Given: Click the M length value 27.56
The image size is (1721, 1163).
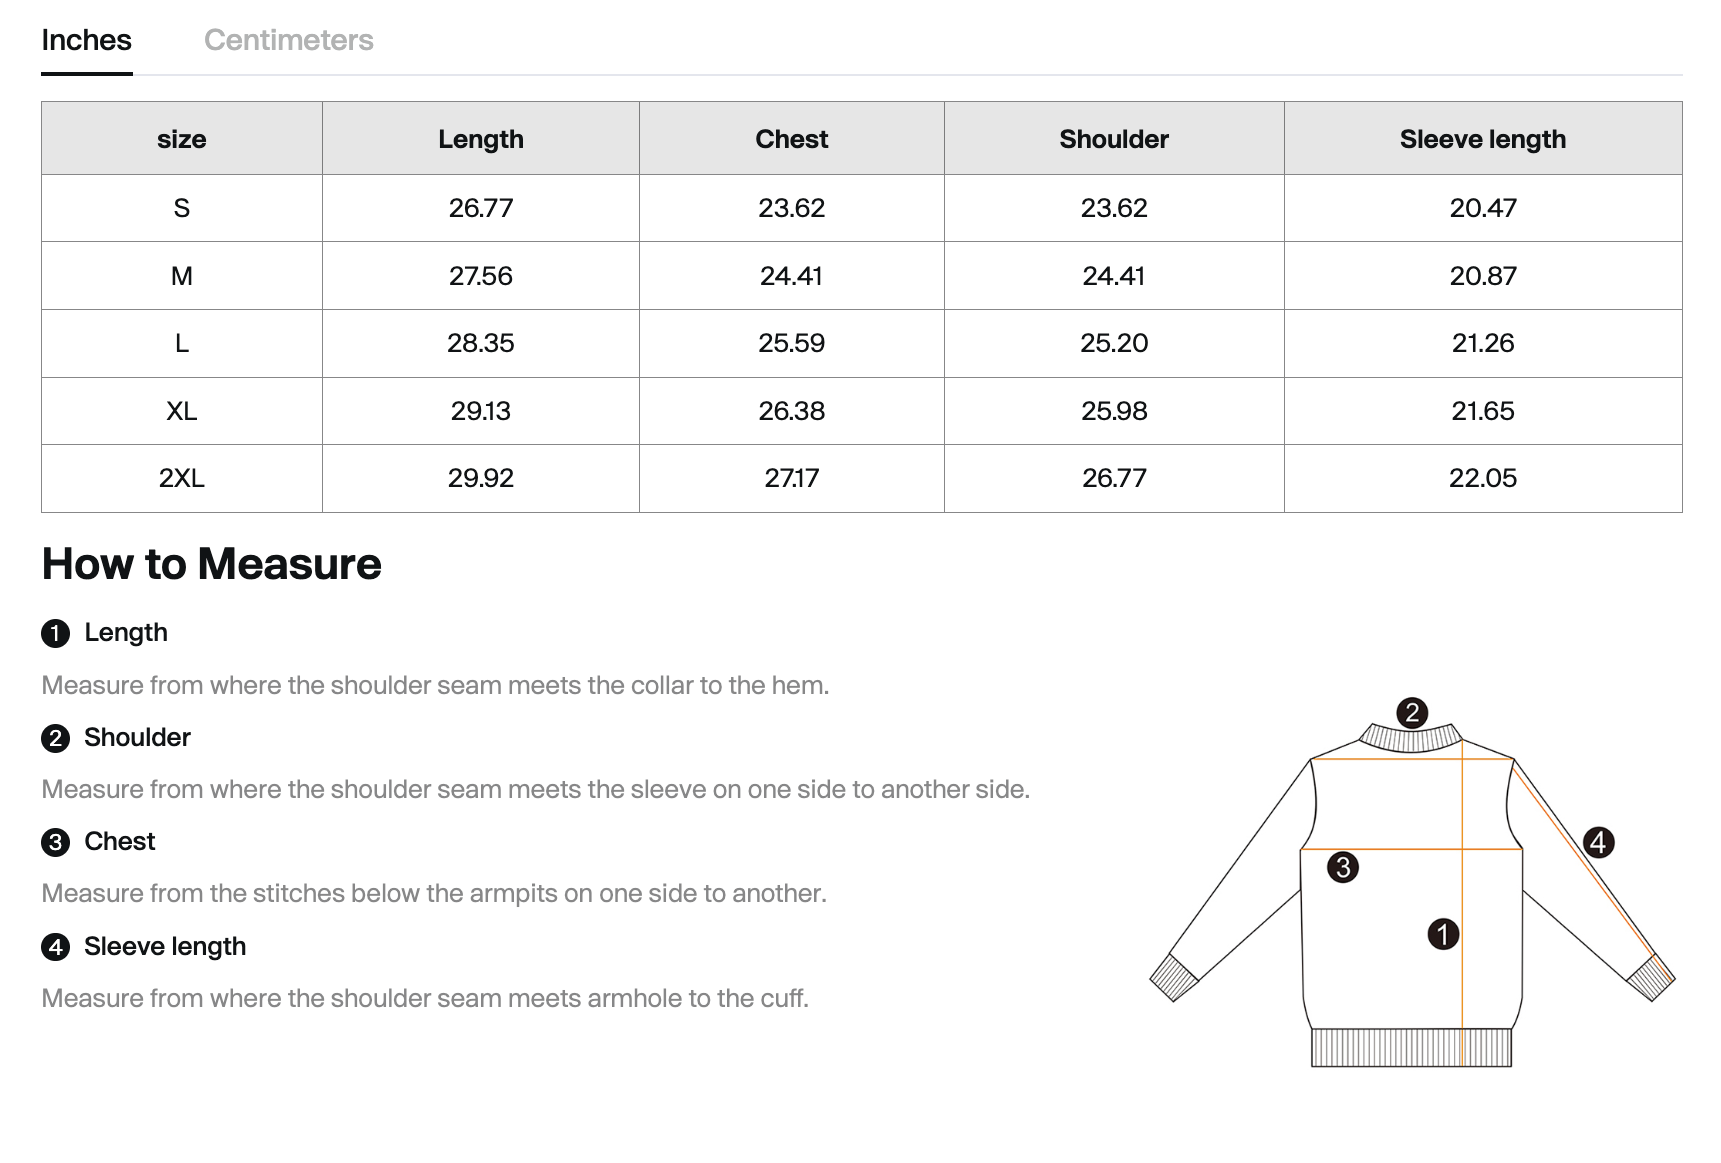Looking at the screenshot, I should coord(480,276).
